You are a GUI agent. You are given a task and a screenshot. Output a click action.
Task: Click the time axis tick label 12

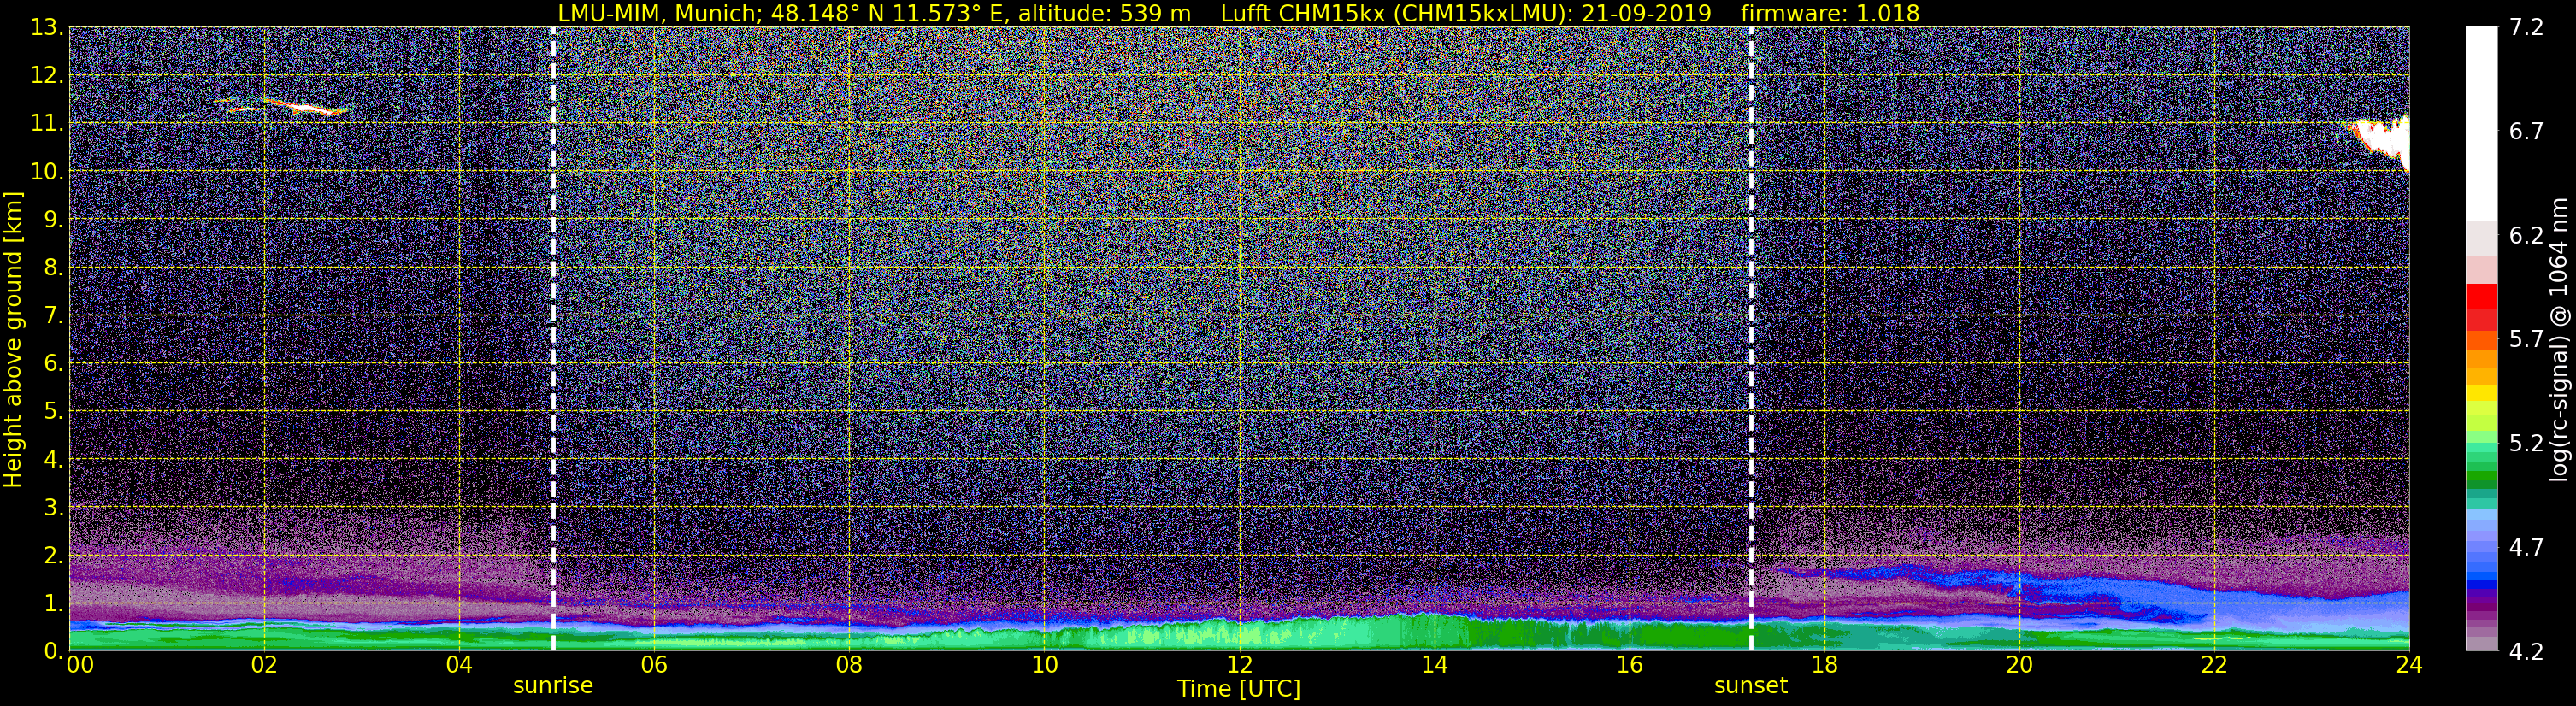(x=1239, y=665)
